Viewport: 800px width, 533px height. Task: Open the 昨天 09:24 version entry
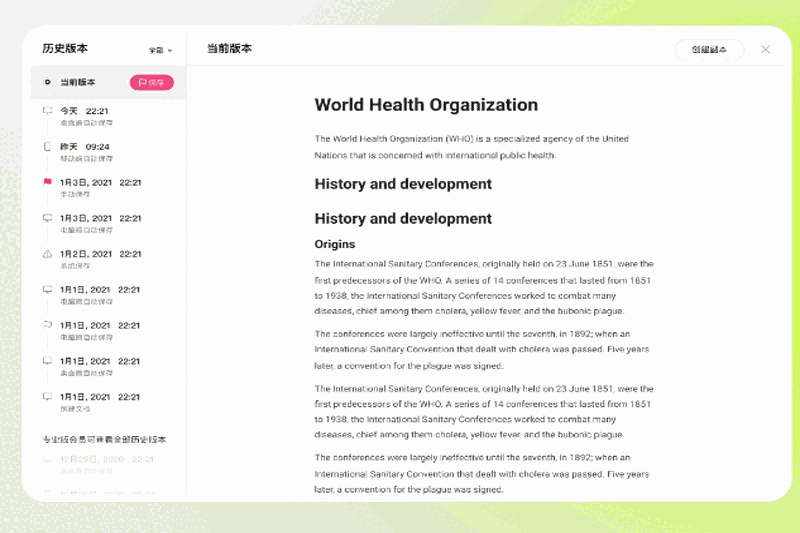(108, 152)
